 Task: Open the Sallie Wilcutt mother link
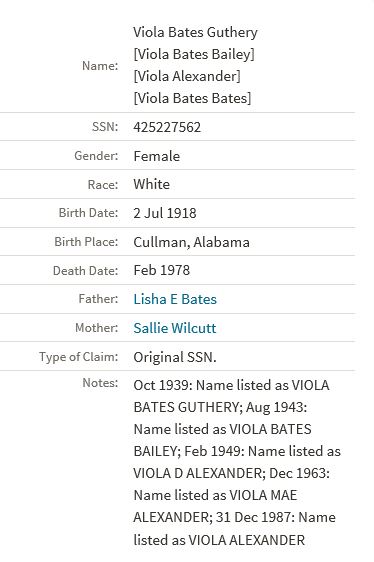tap(175, 328)
